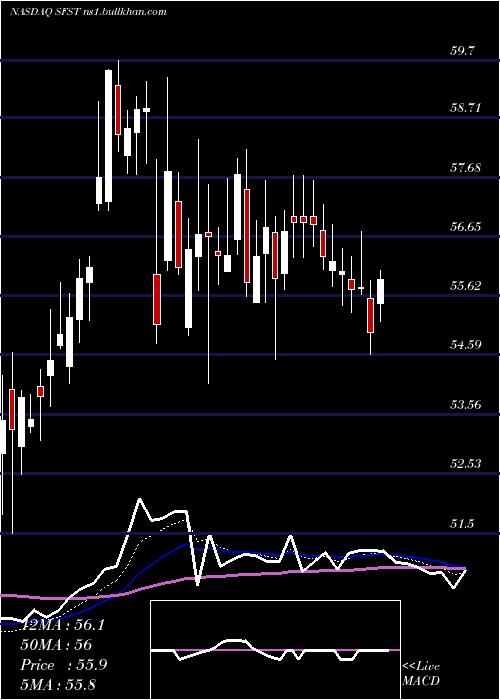Click the <<Live MACD label

point(421,673)
